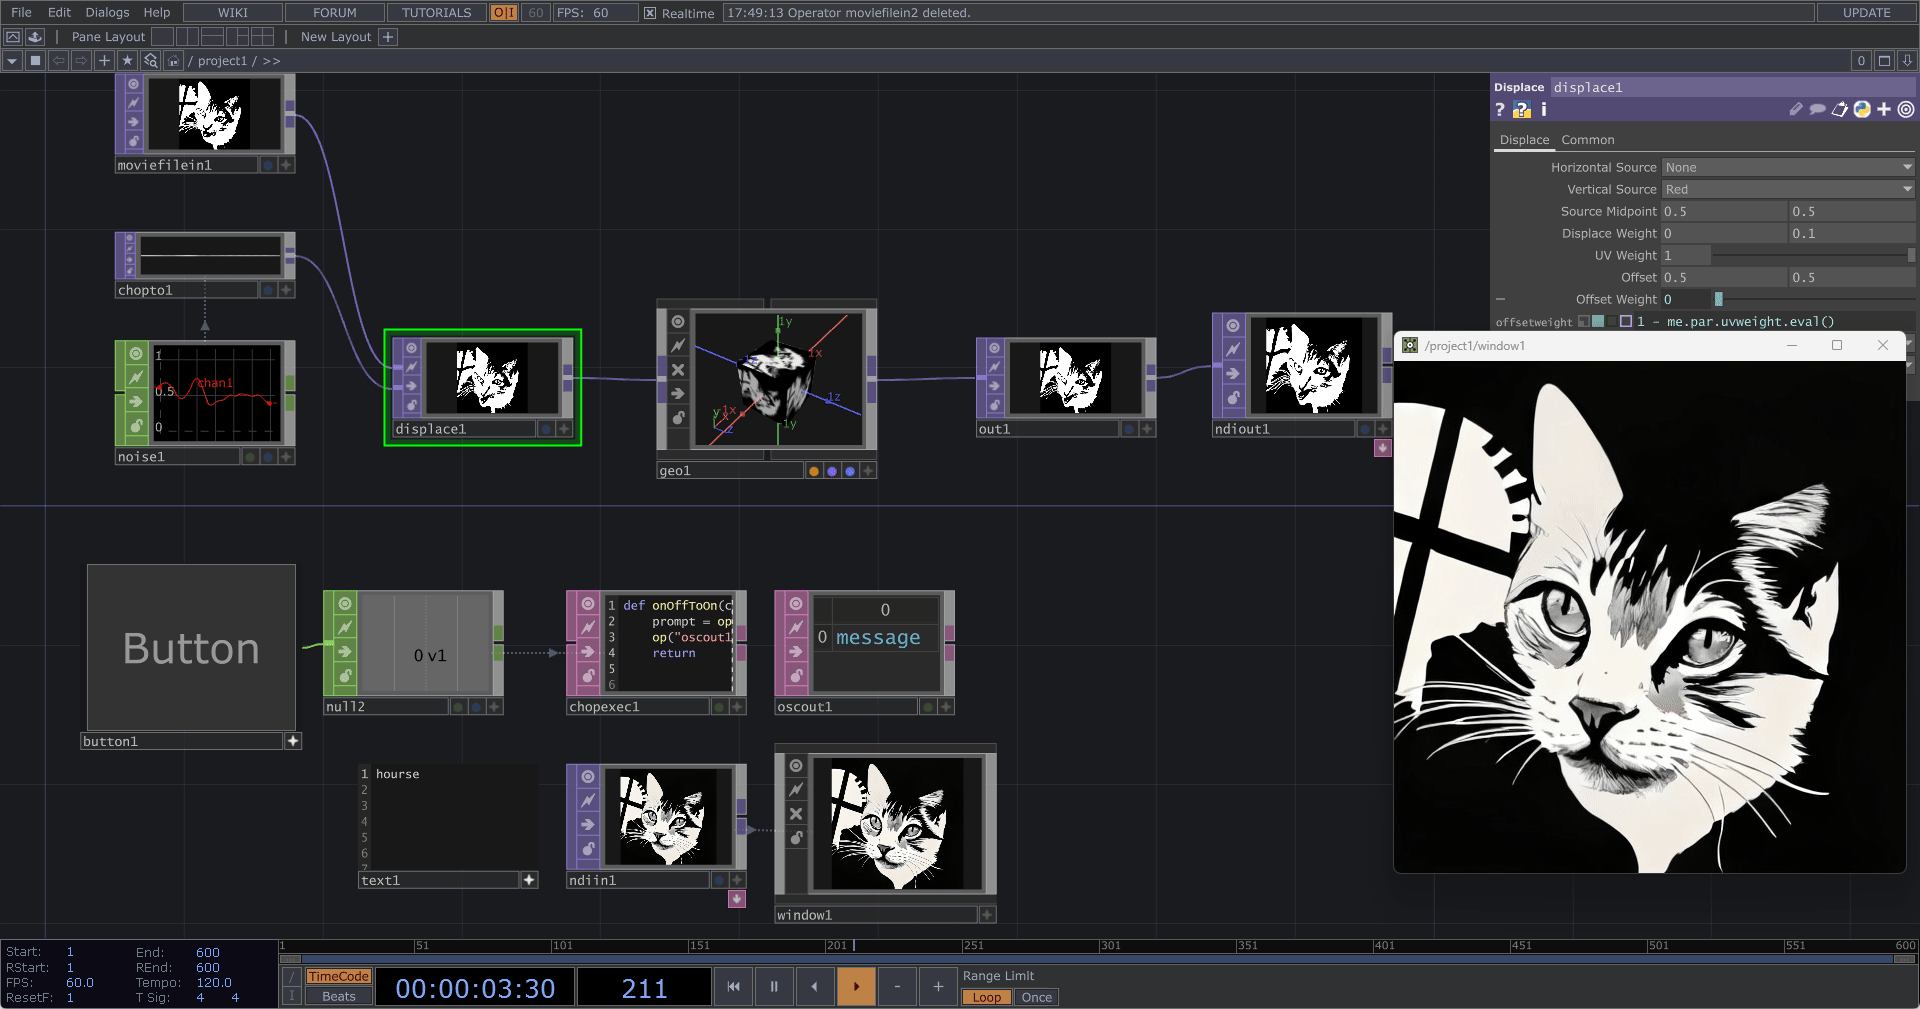Toggle the Realtime checkbox in the top bar
1920x1009 pixels.
pyautogui.click(x=648, y=13)
